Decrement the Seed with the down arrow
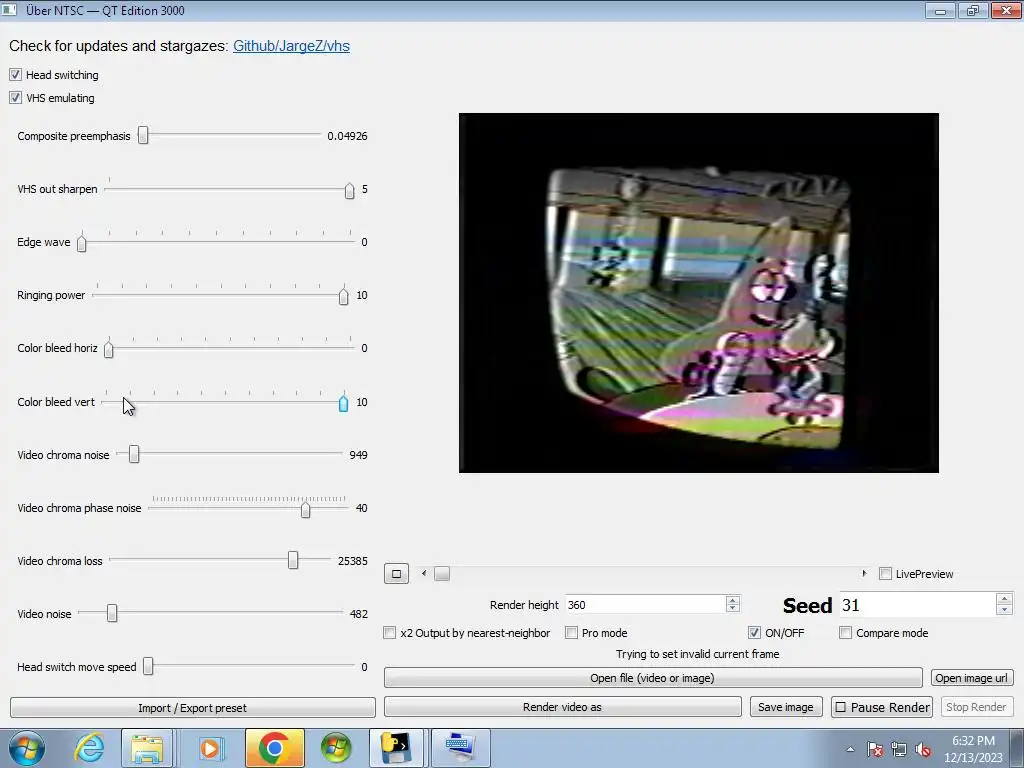Image resolution: width=1024 pixels, height=768 pixels. [1004, 611]
